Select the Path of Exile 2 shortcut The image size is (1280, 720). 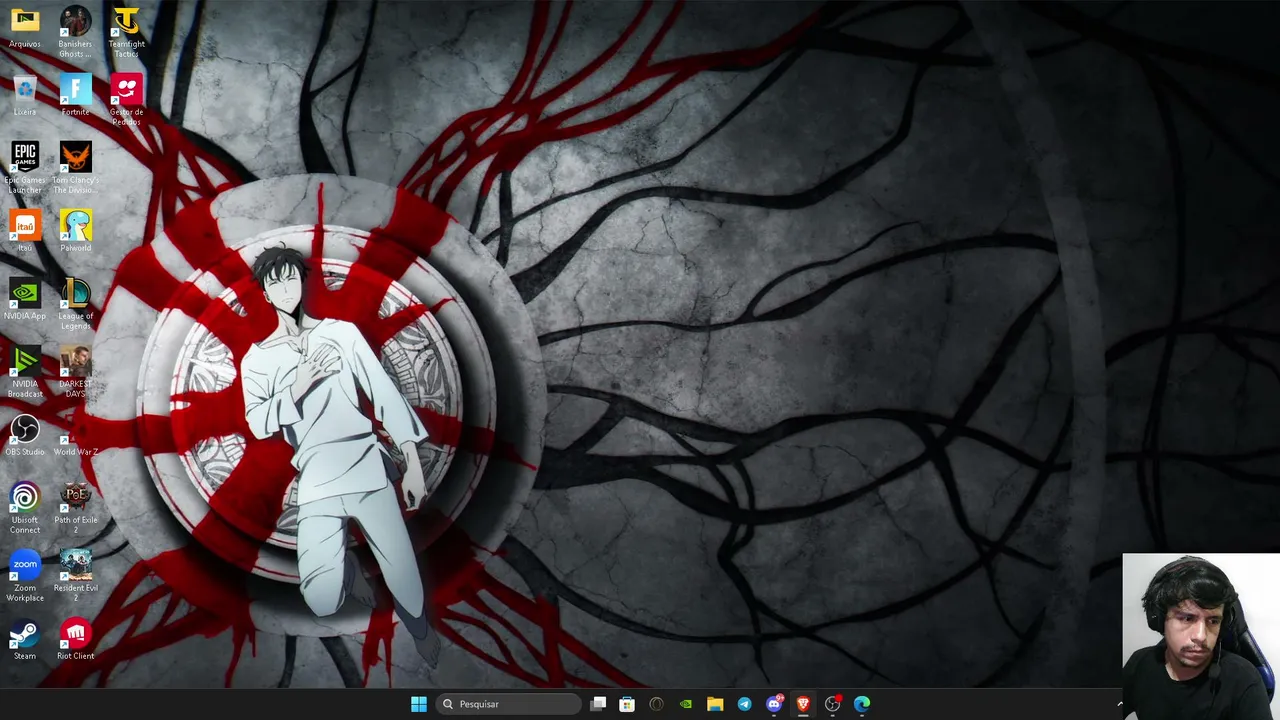point(75,508)
